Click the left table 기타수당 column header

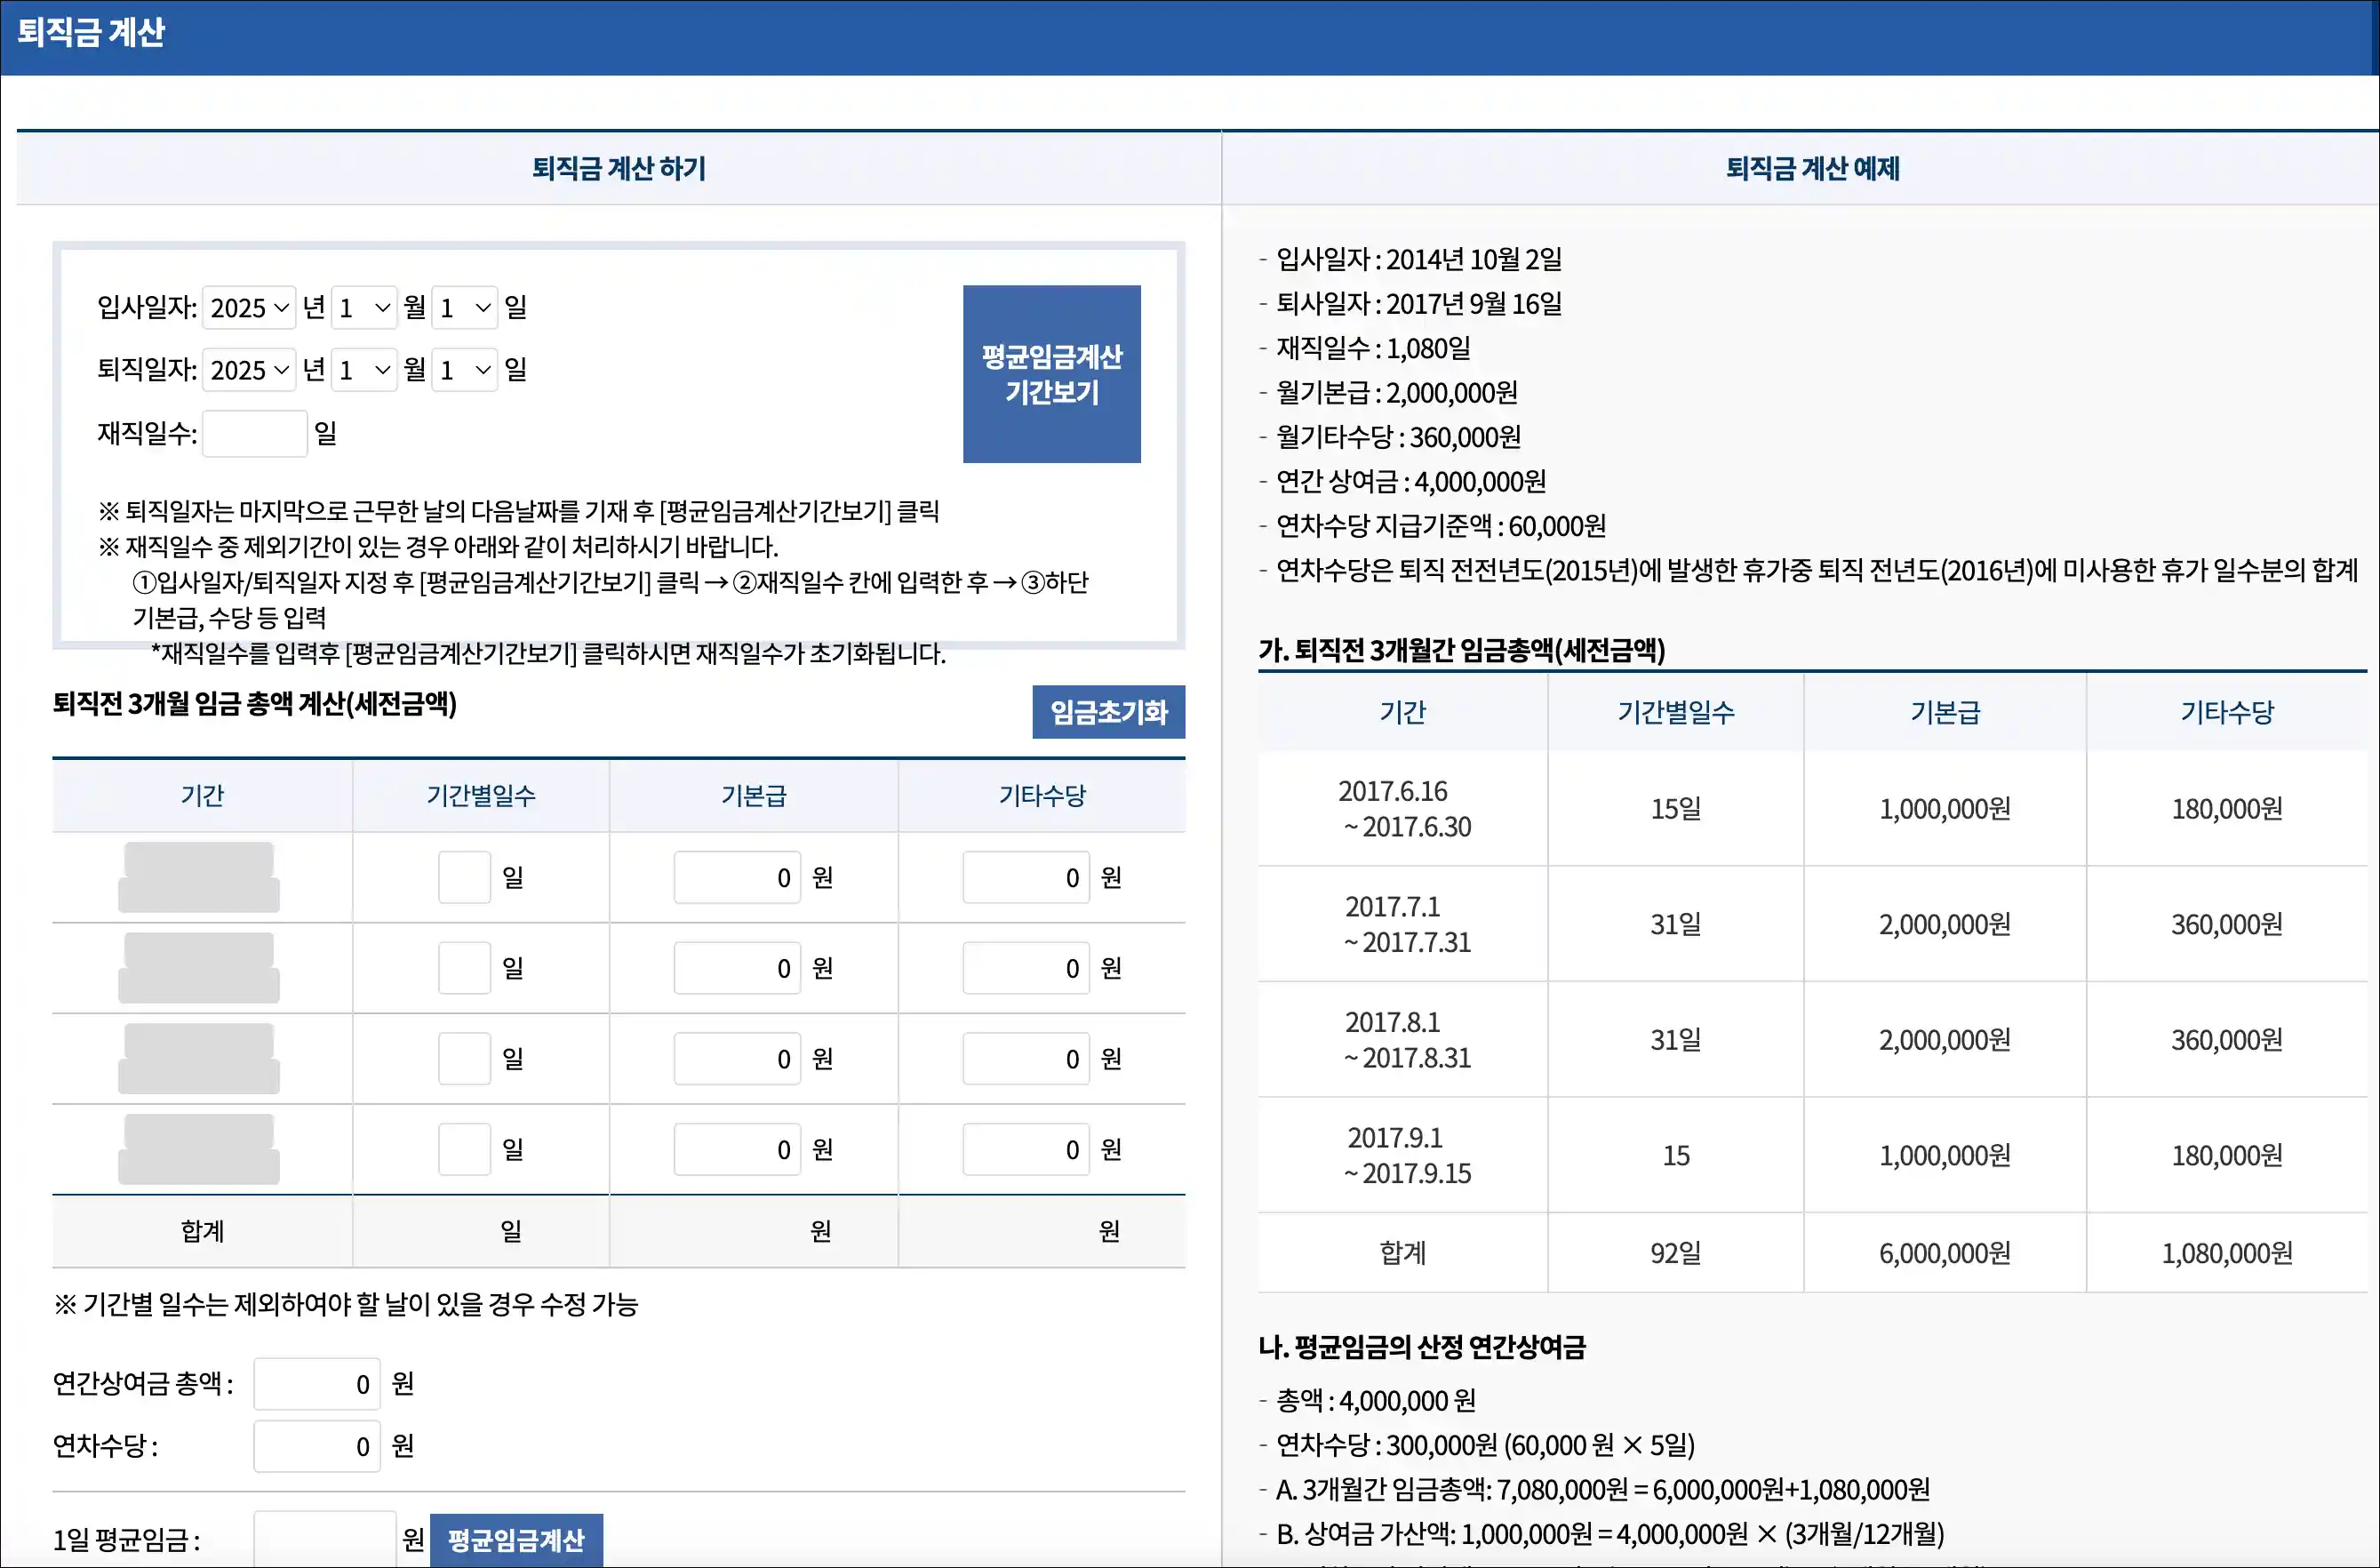(x=1042, y=795)
